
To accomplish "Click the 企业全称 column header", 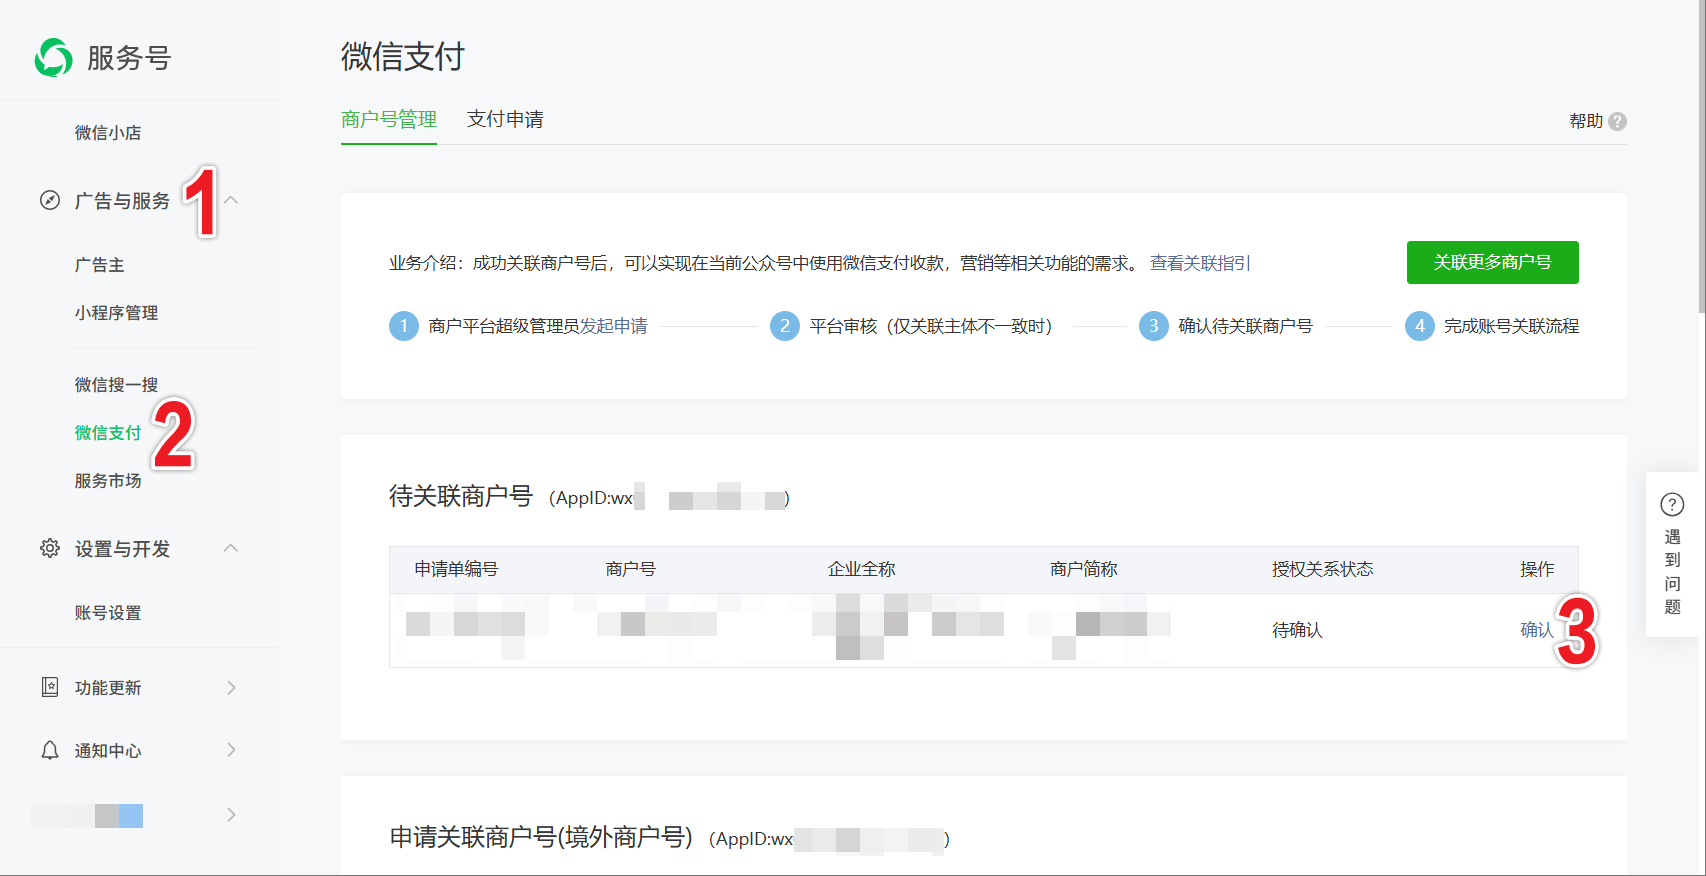I will (x=862, y=569).
